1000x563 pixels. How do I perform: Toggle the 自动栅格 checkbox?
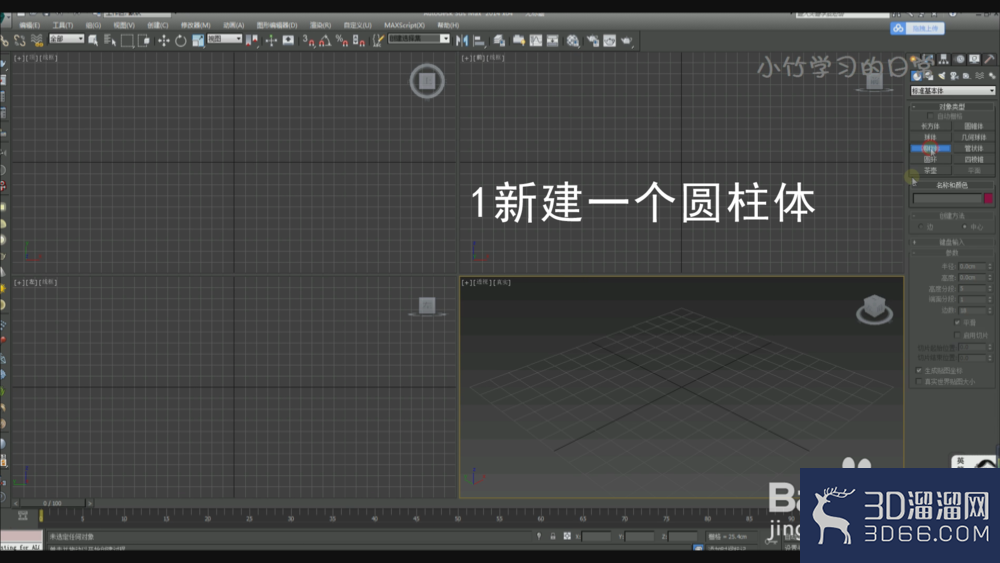tap(930, 116)
